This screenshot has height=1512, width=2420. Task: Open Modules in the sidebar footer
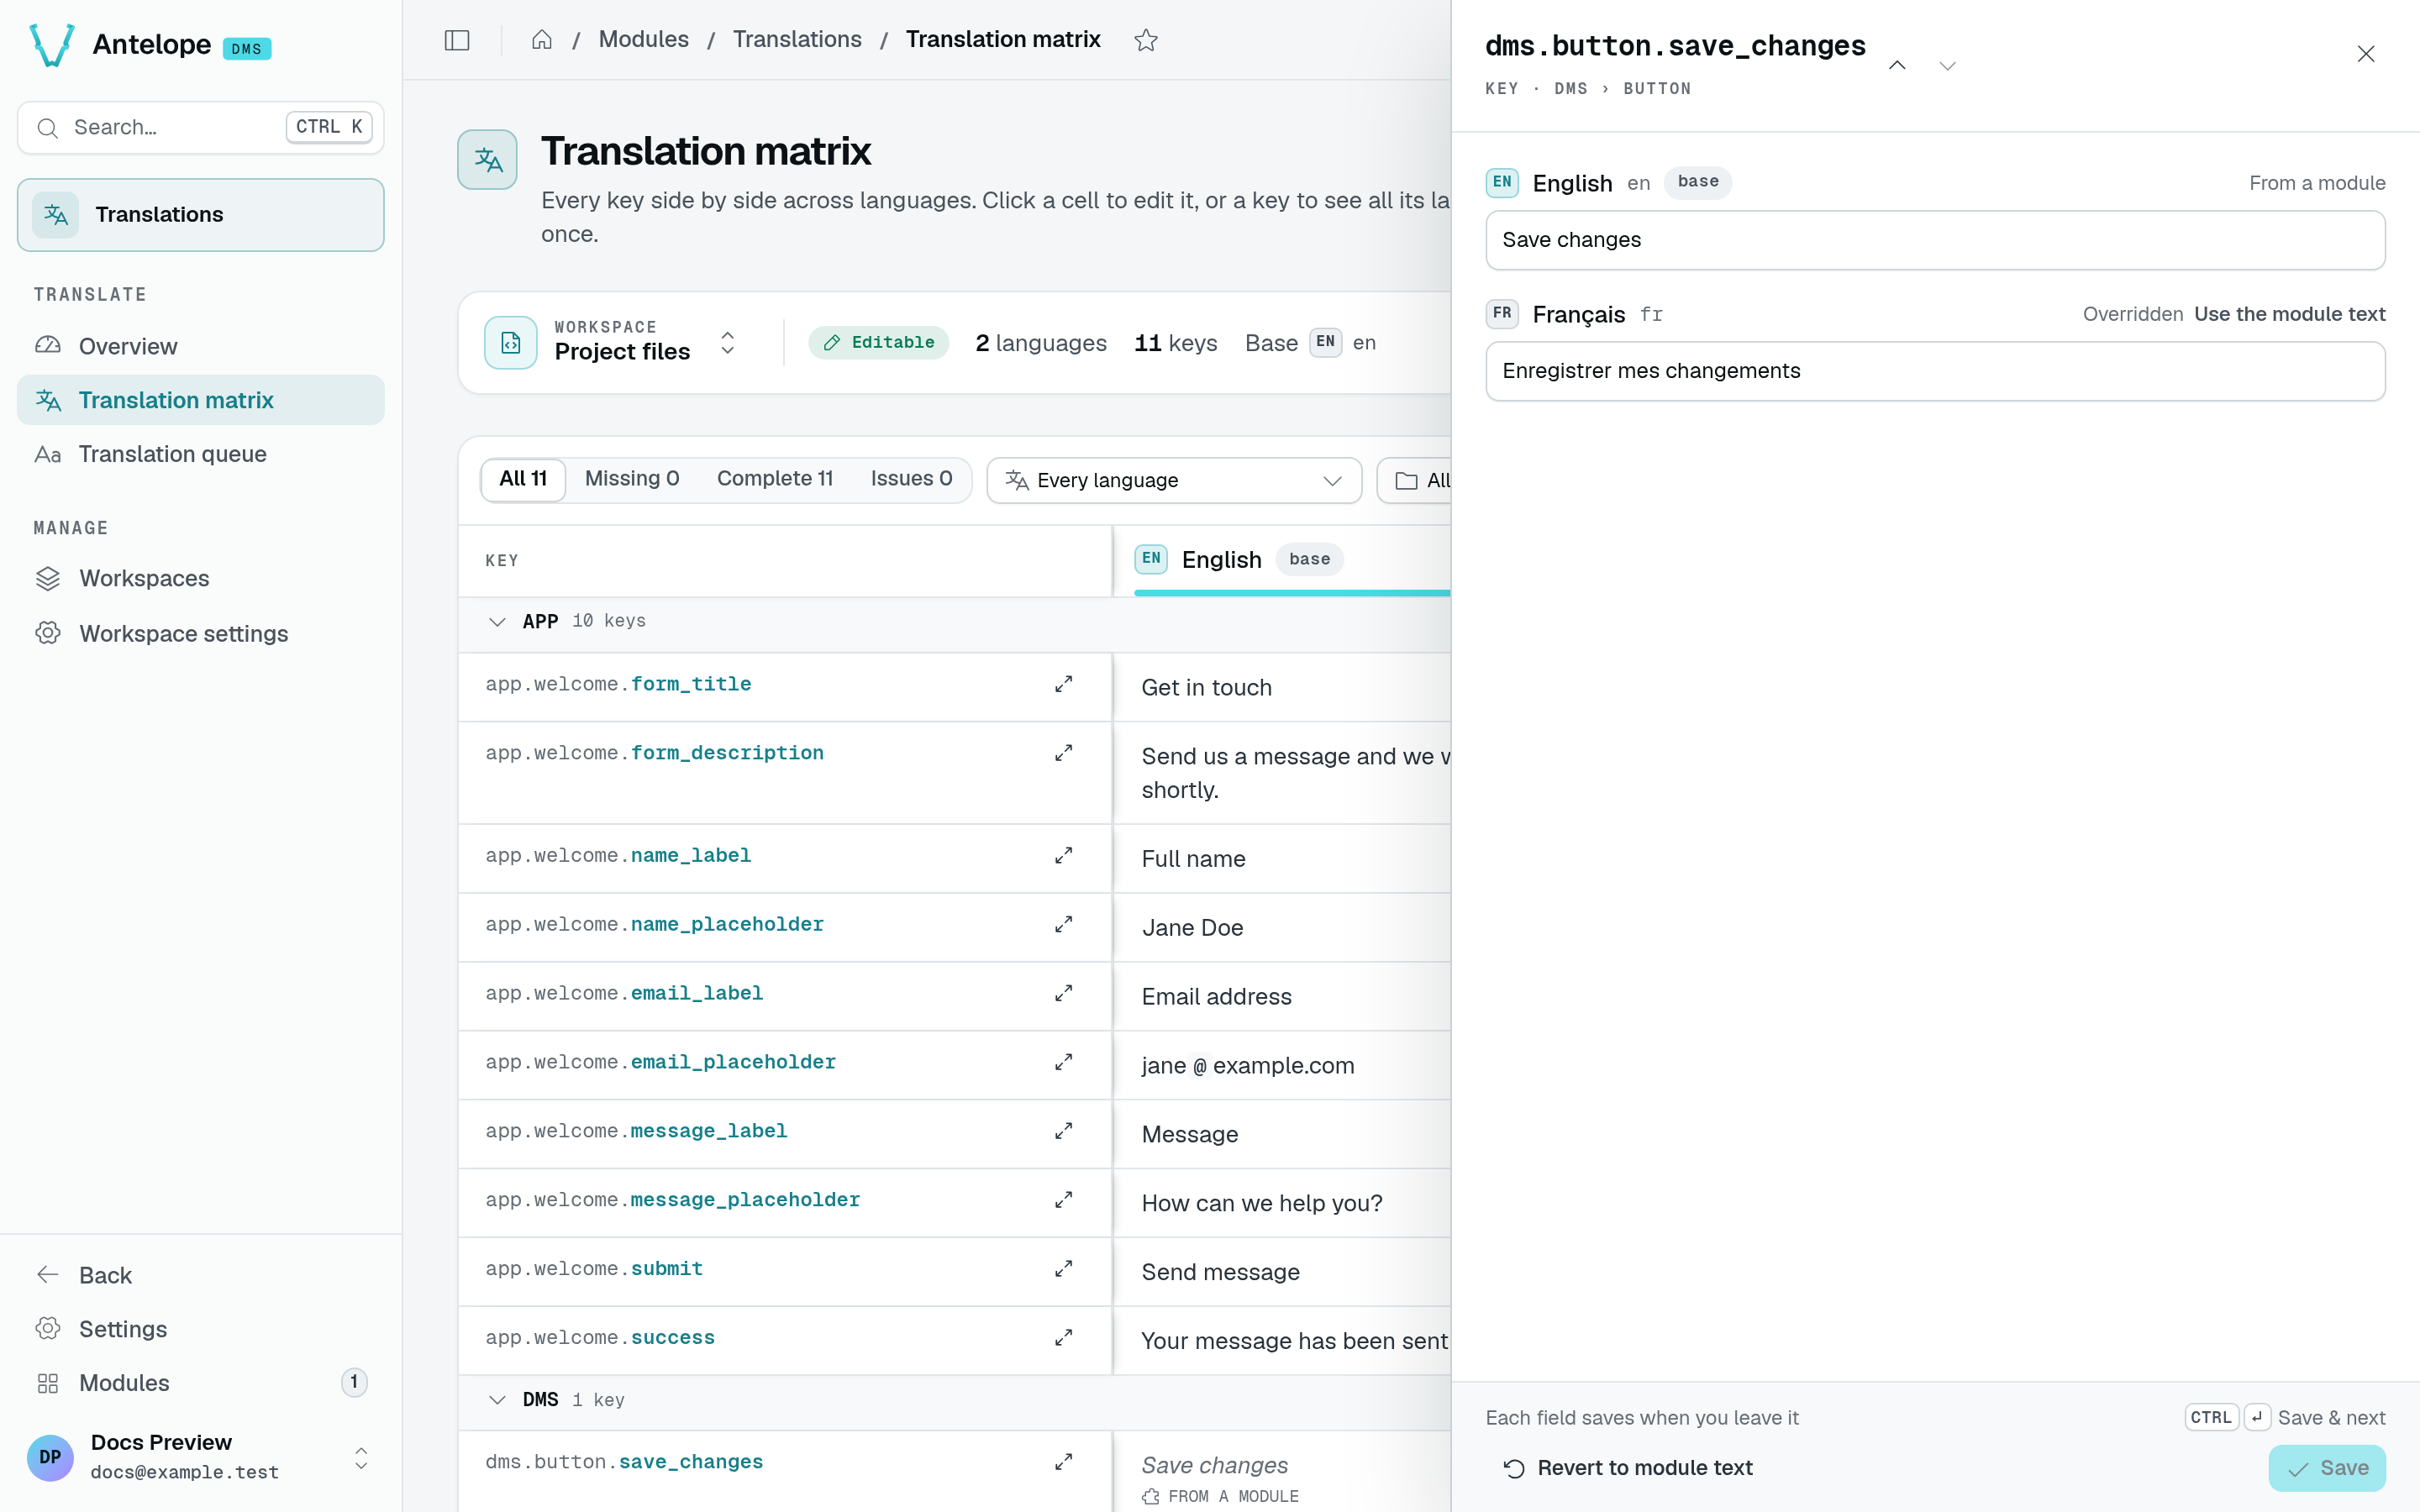point(200,1383)
